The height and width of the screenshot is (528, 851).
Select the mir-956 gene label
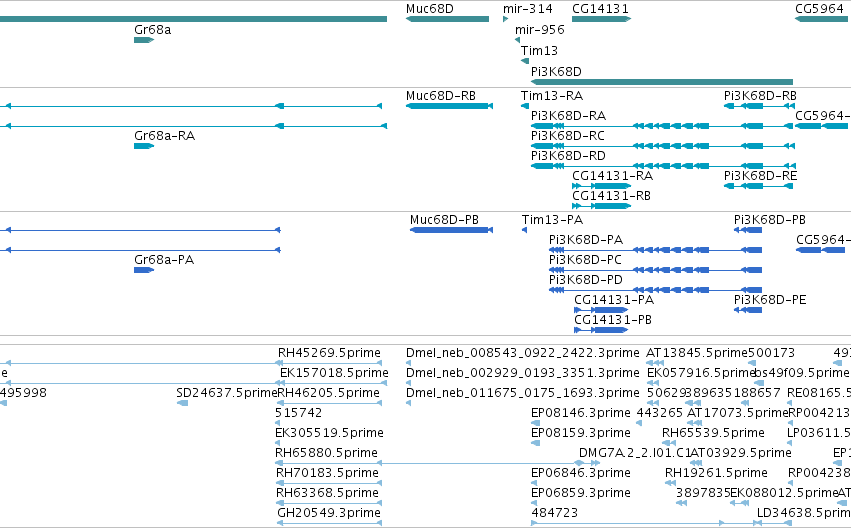point(539,30)
